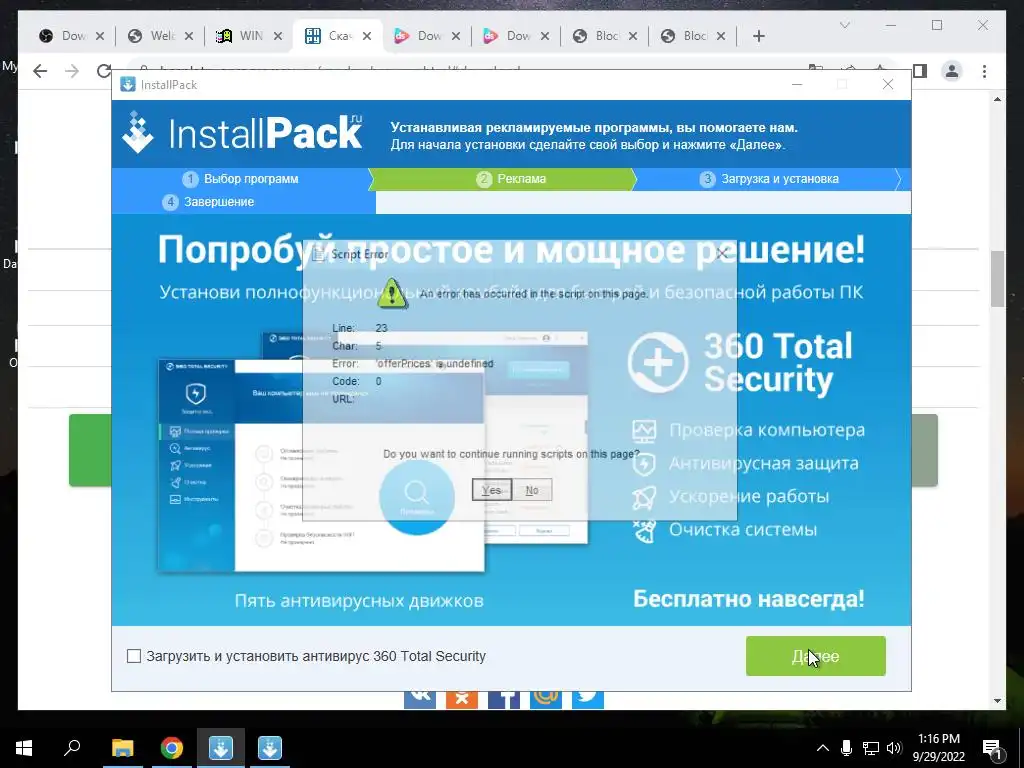Open Chrome profile menu

pyautogui.click(x=952, y=71)
